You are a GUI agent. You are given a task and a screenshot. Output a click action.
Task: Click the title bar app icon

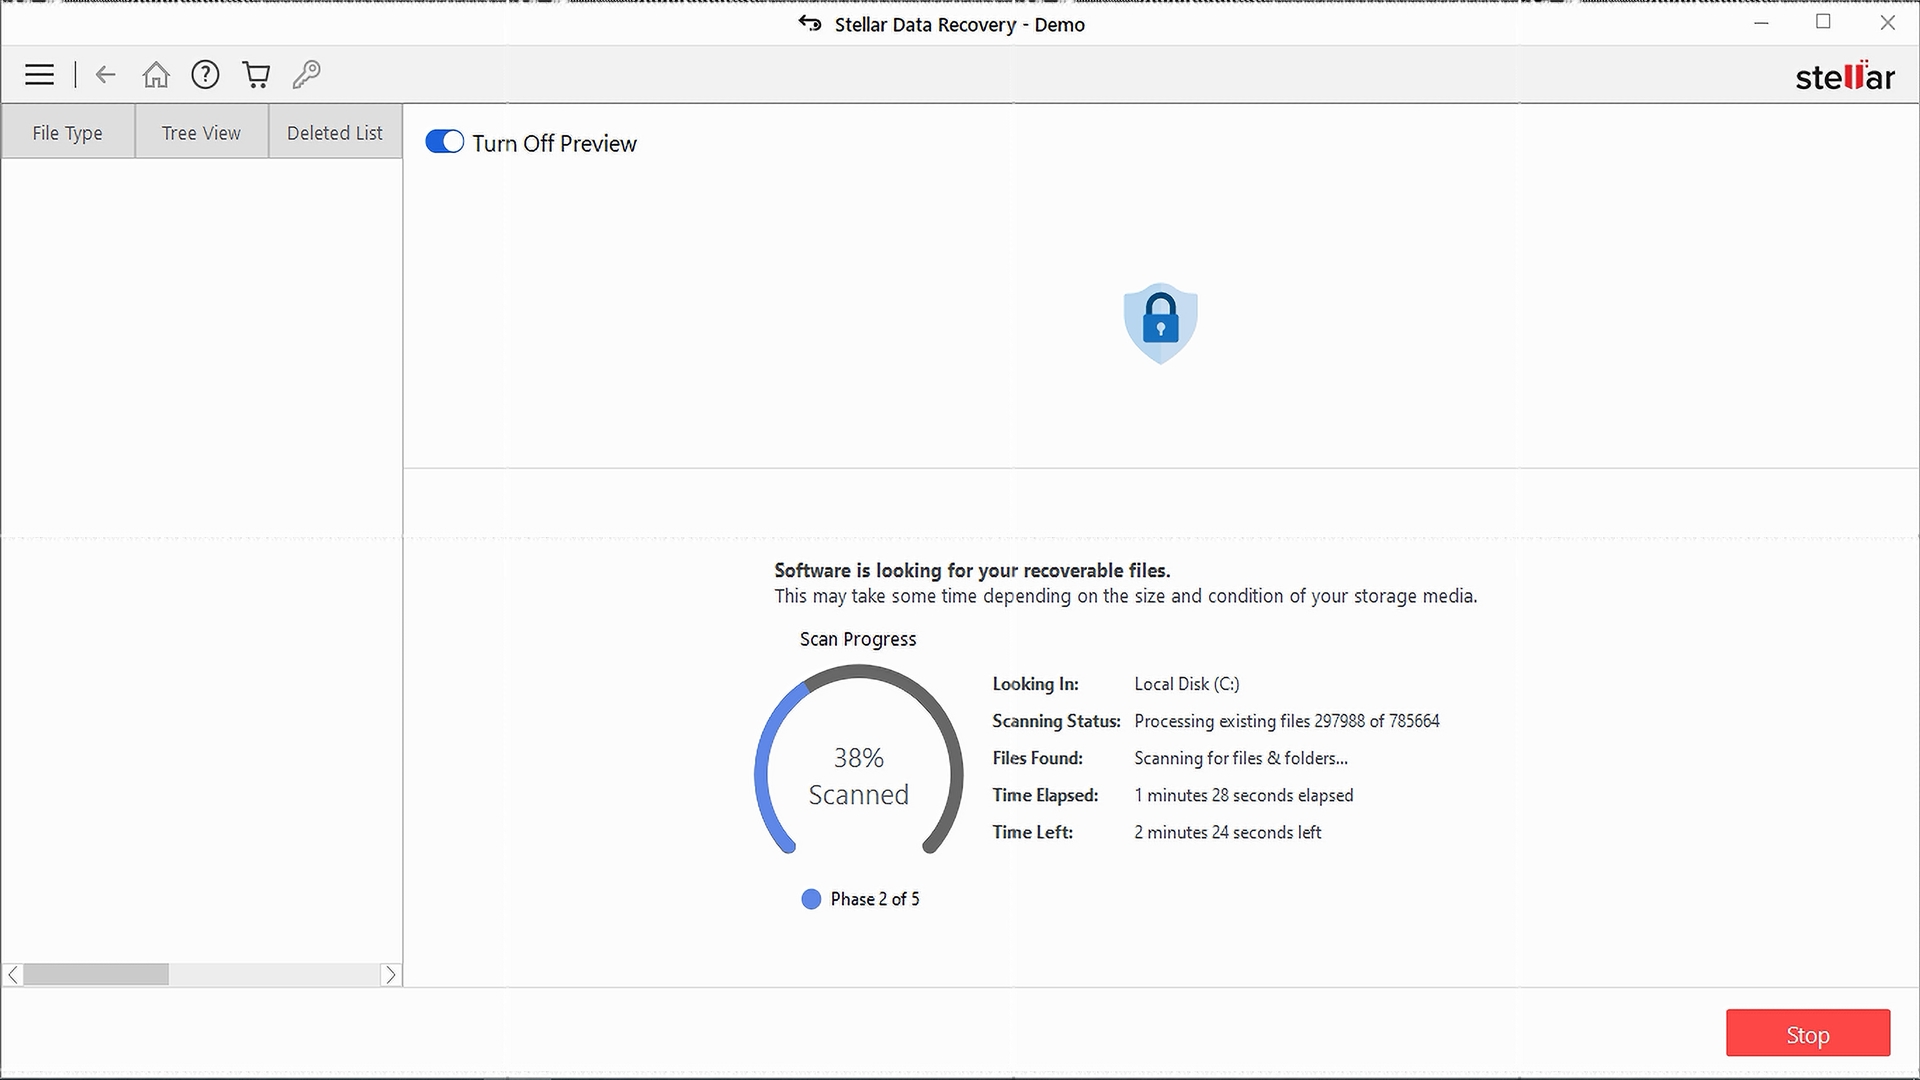pyautogui.click(x=810, y=23)
